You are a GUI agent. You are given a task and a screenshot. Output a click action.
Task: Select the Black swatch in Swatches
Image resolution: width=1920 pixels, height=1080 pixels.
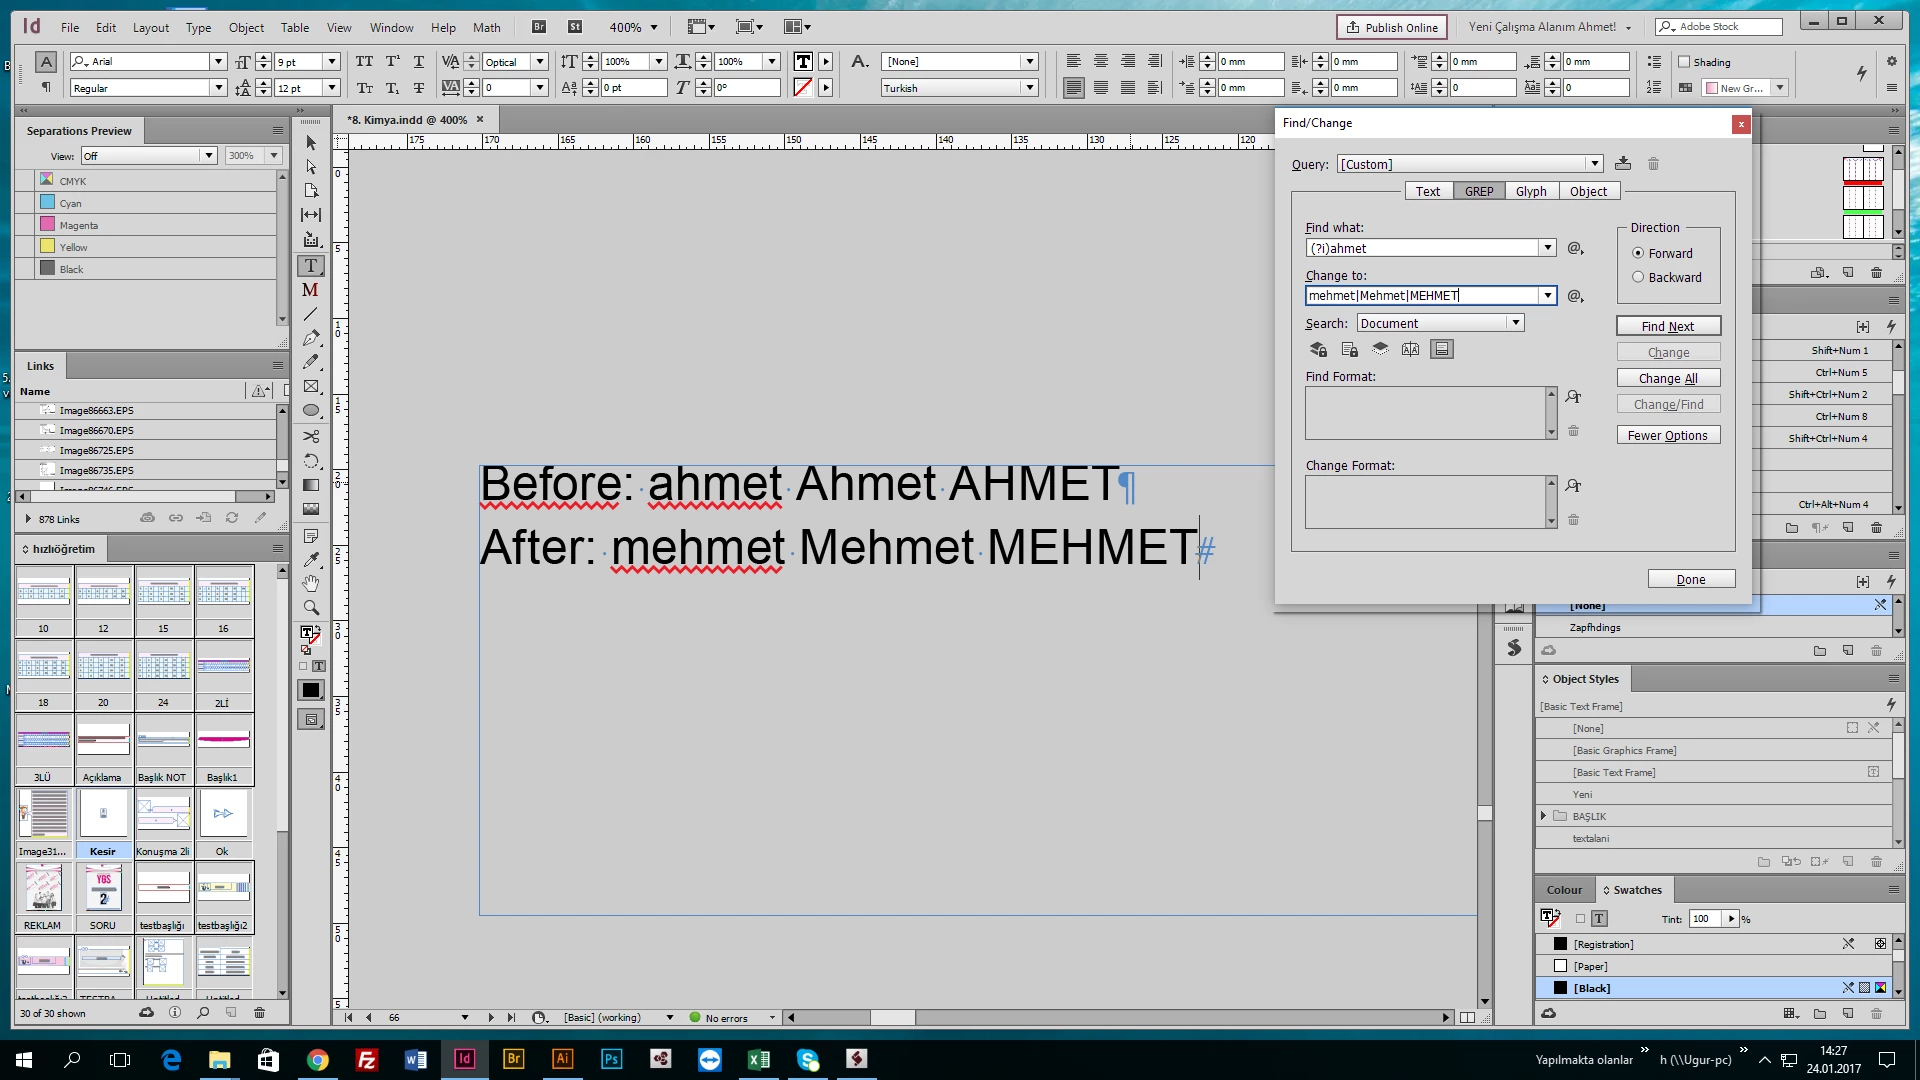[x=1592, y=988]
